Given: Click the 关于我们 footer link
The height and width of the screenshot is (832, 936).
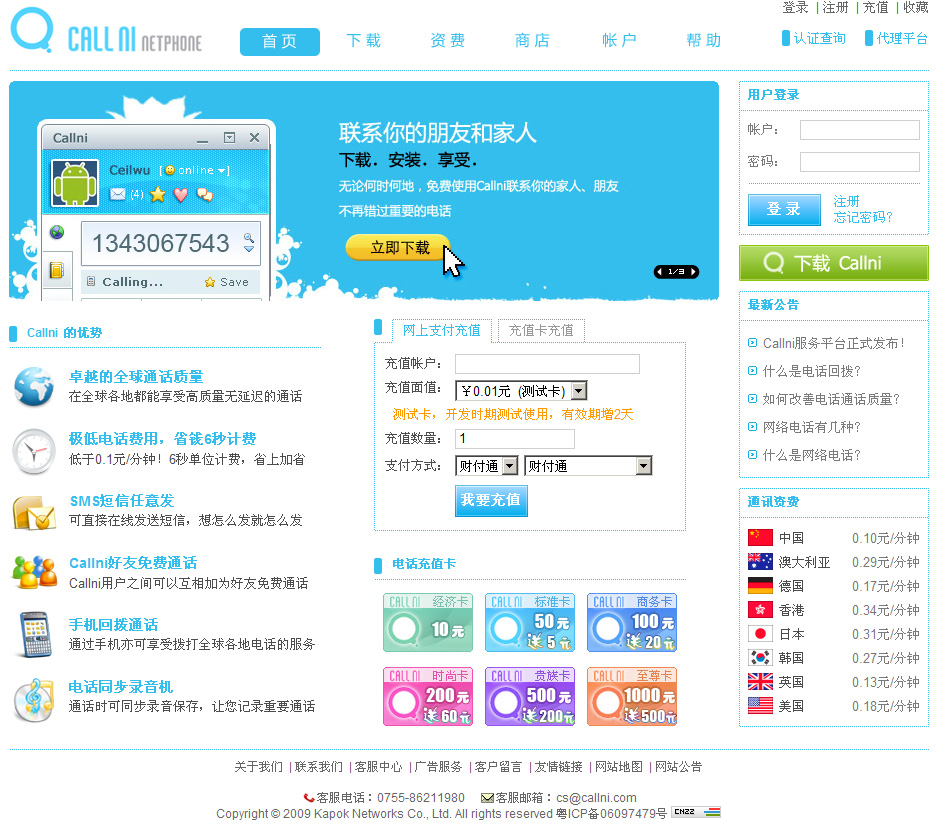Looking at the screenshot, I should point(258,766).
